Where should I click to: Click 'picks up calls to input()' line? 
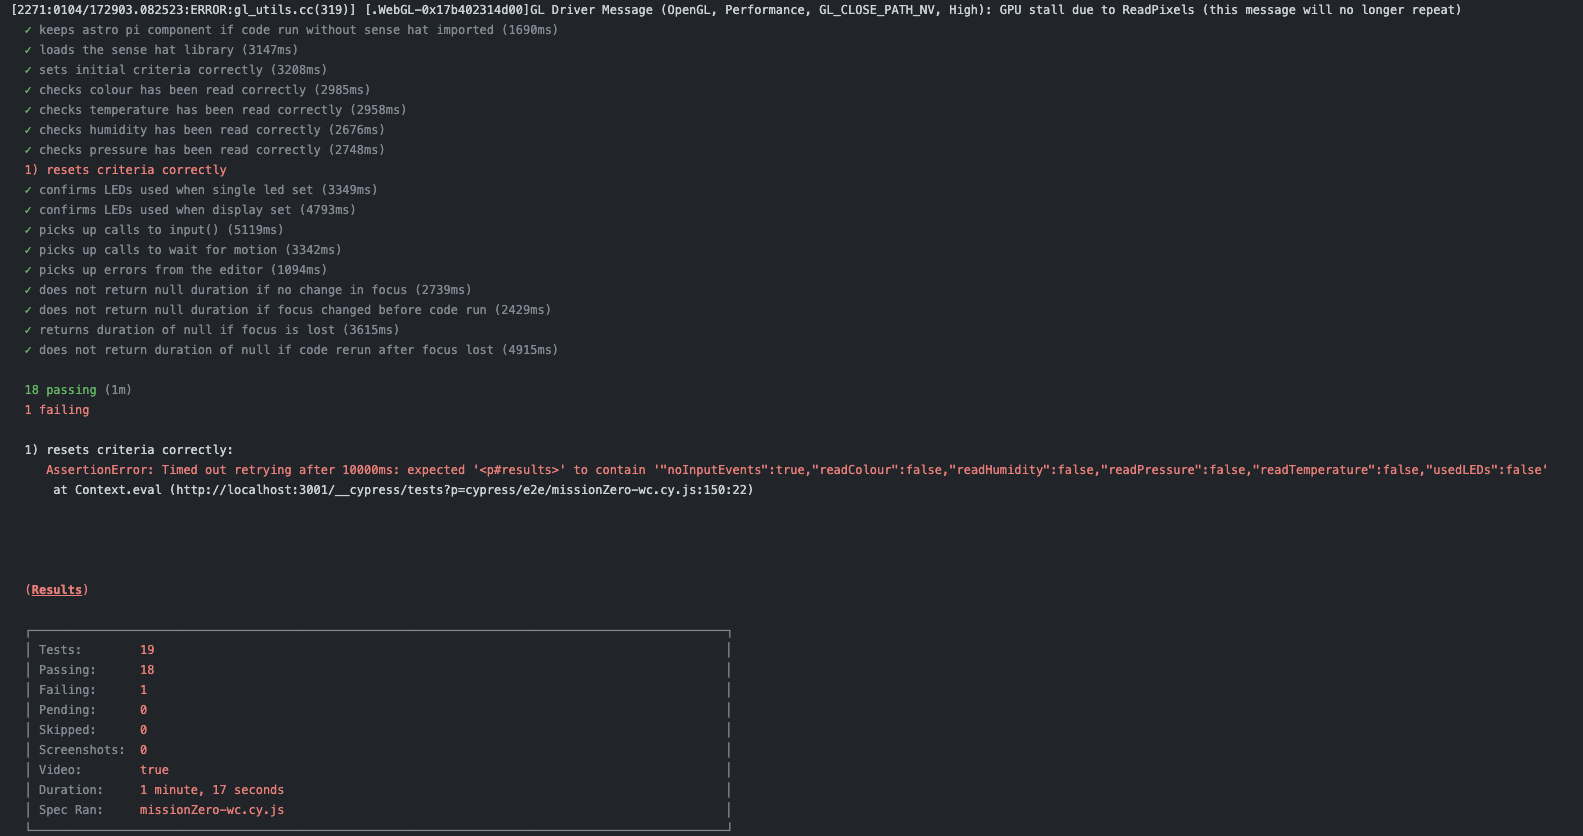coord(154,230)
